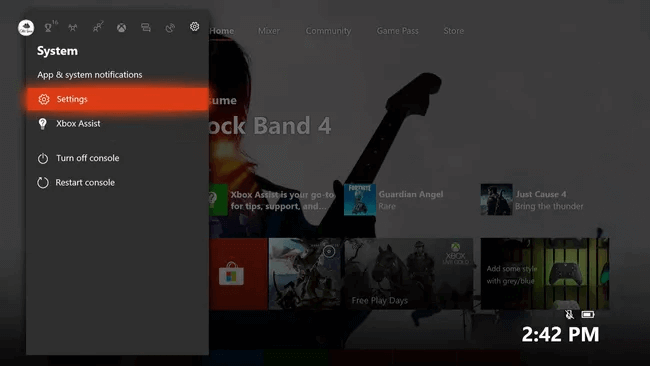
Task: Select the System gear tab icon
Action: click(x=194, y=27)
